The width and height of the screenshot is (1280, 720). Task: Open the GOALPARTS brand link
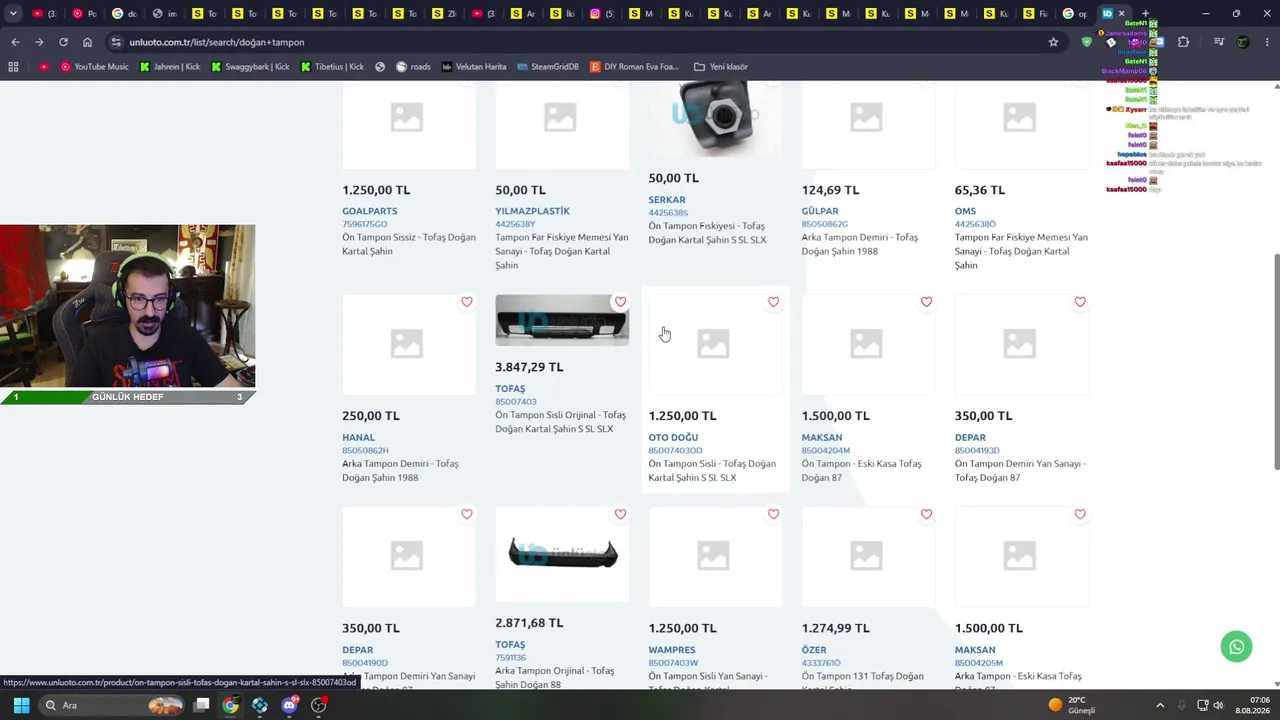tap(370, 211)
